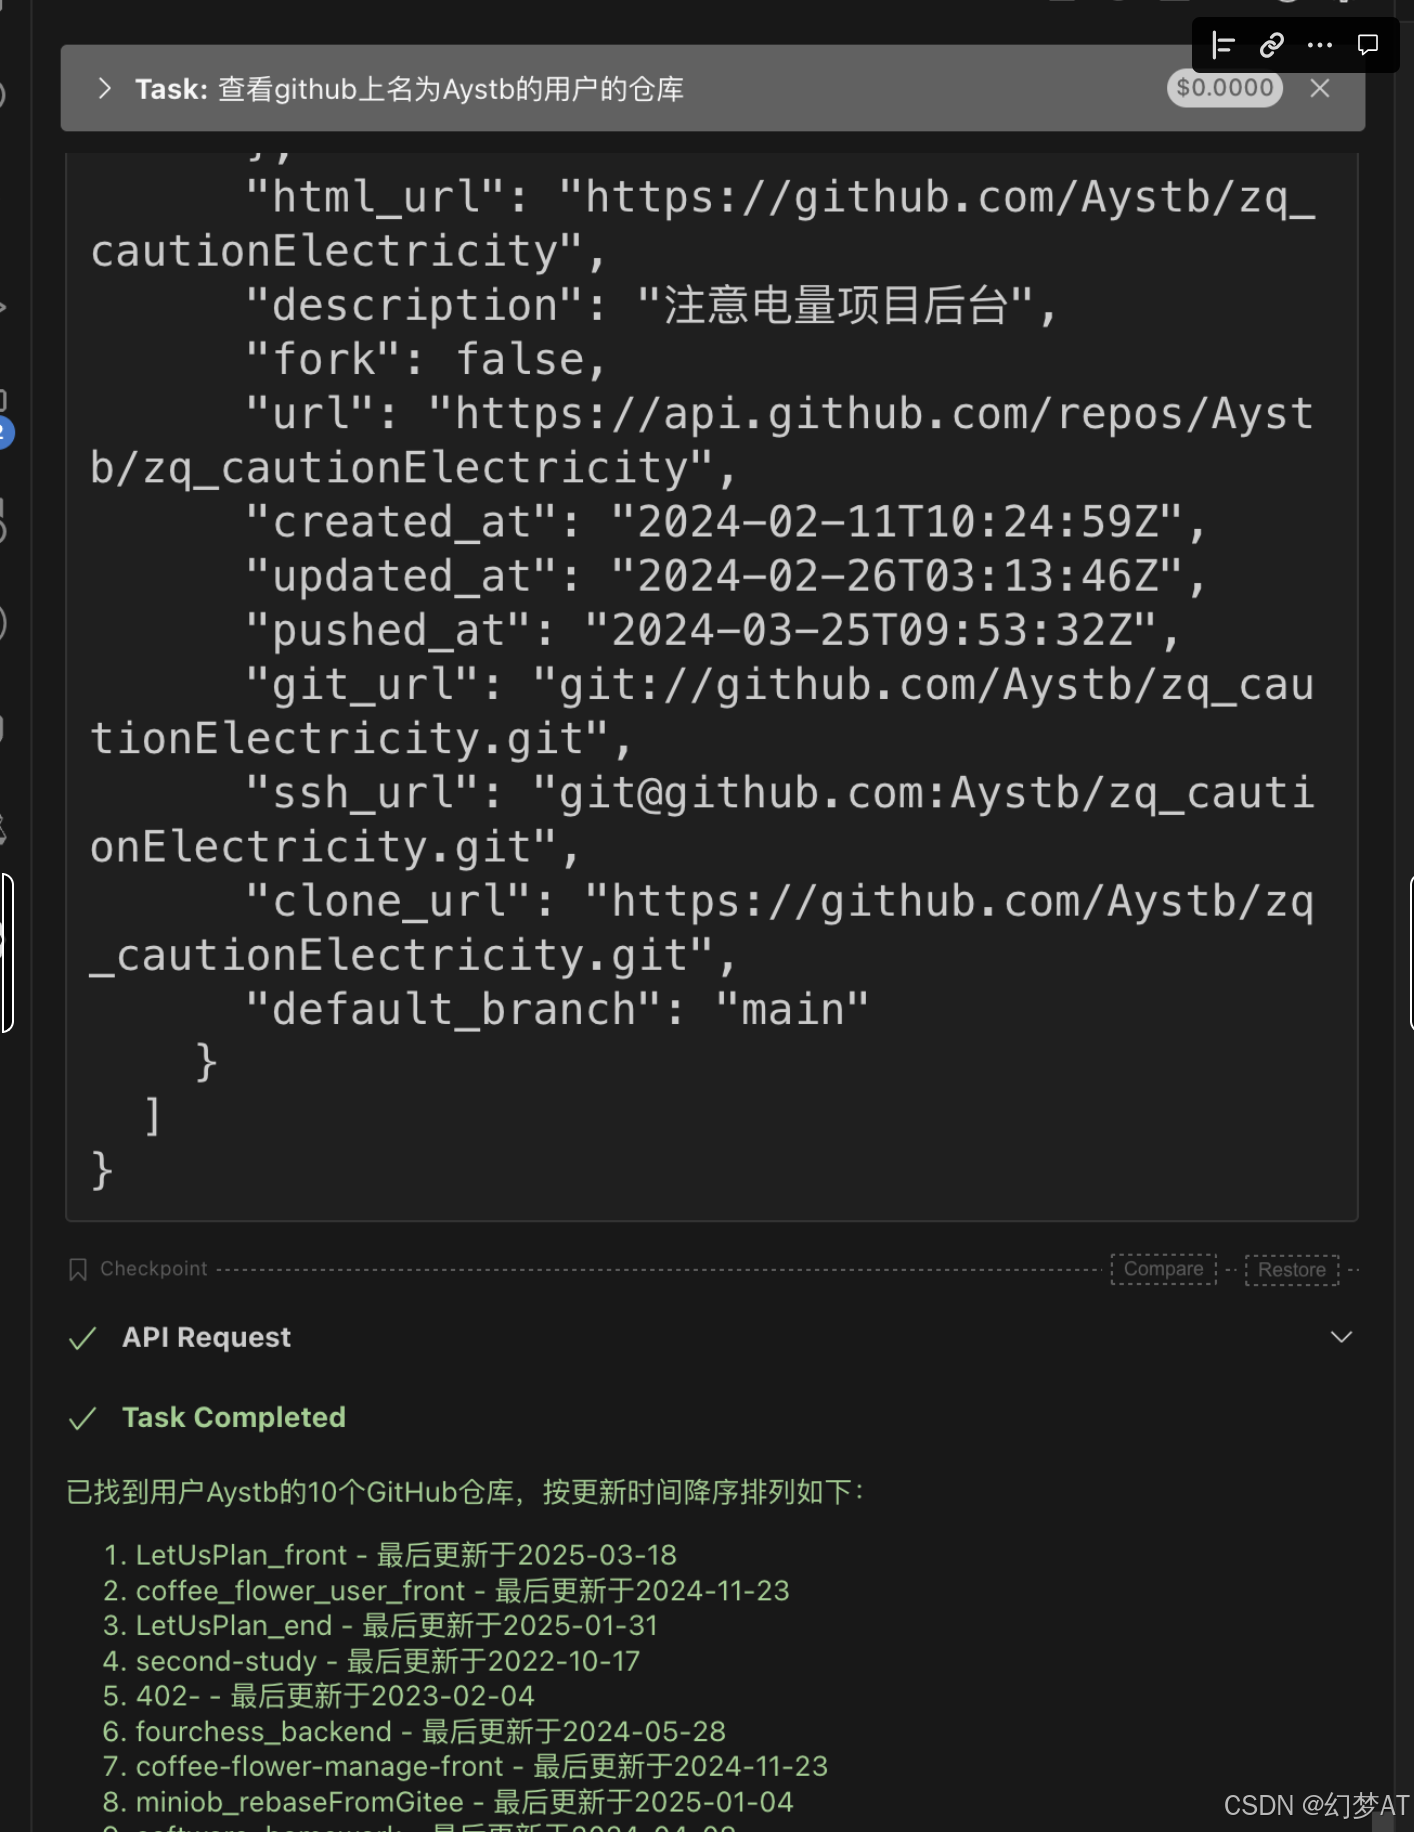Click the pushed_at timestamp line
Screen dimensions: 1414x1832
(714, 630)
